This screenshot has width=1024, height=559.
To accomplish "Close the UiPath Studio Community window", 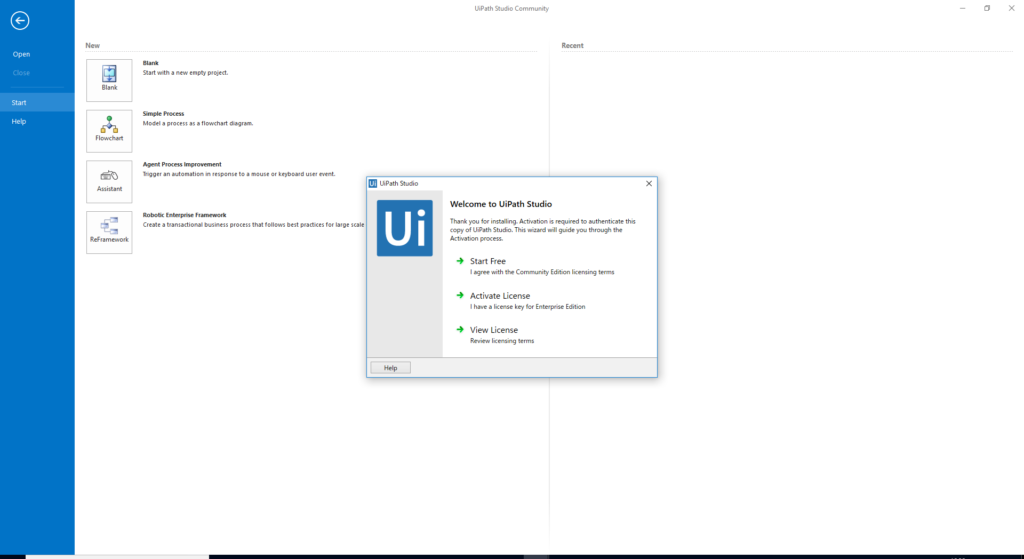I will (x=1012, y=8).
